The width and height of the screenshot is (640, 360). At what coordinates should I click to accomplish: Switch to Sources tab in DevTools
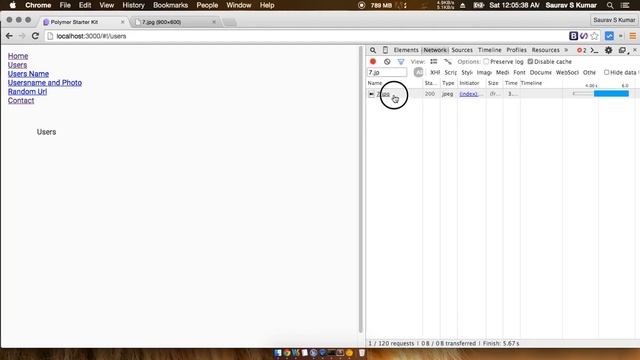pos(462,50)
